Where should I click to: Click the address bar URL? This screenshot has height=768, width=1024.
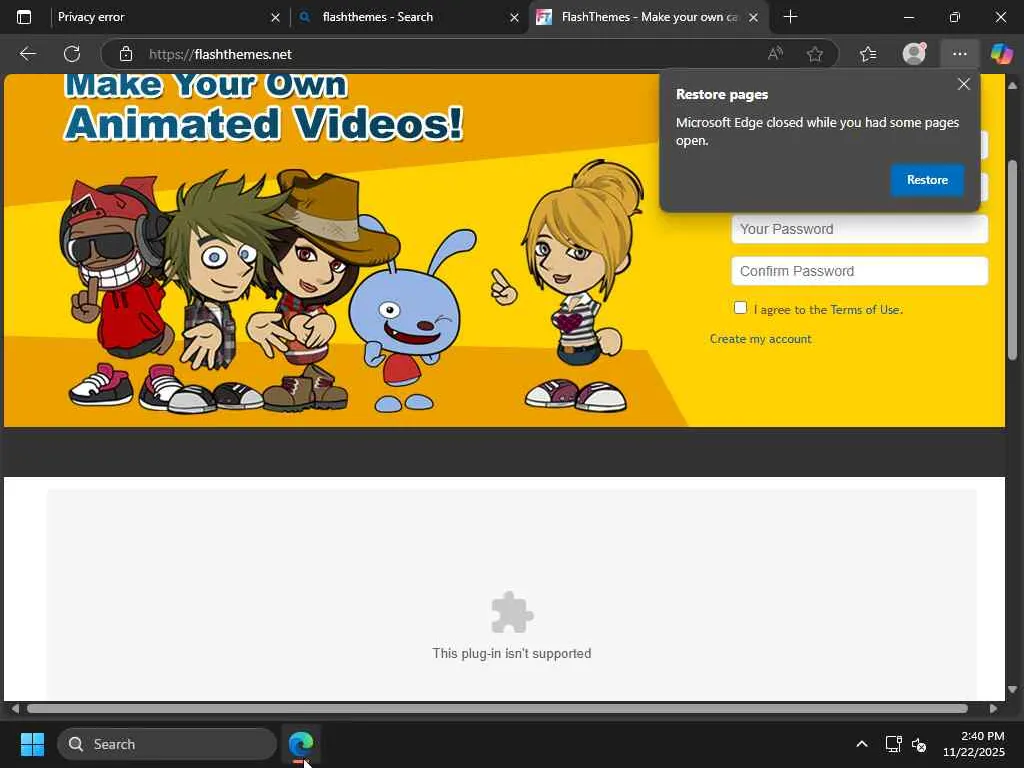[220, 54]
